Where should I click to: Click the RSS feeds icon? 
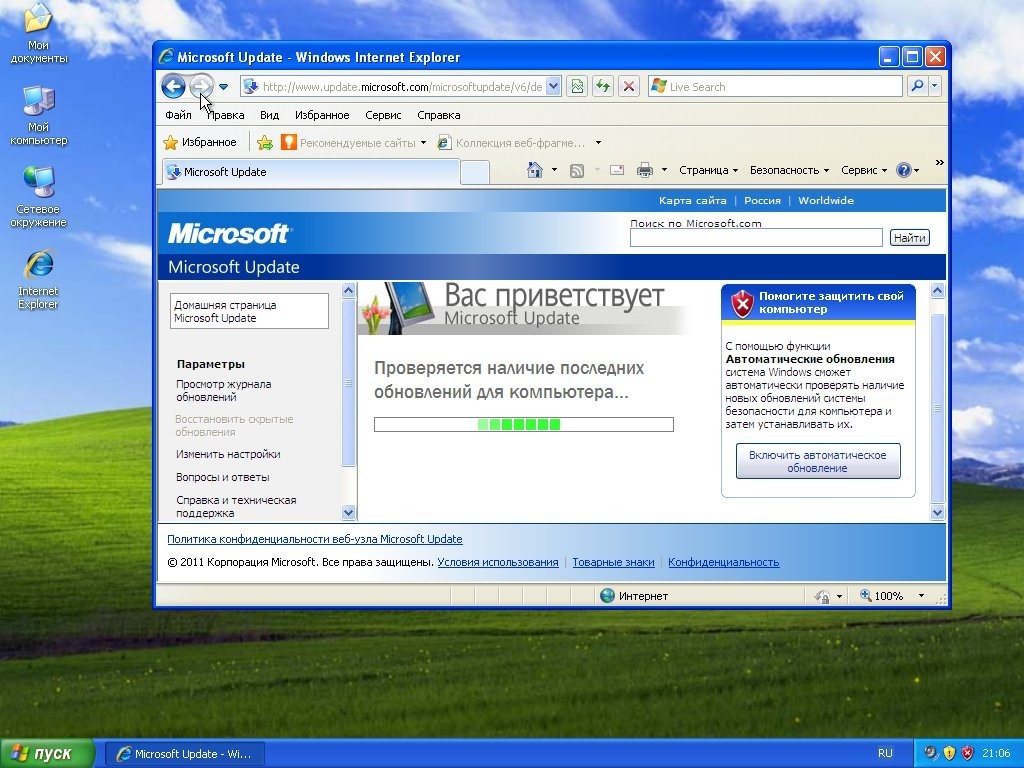(577, 171)
